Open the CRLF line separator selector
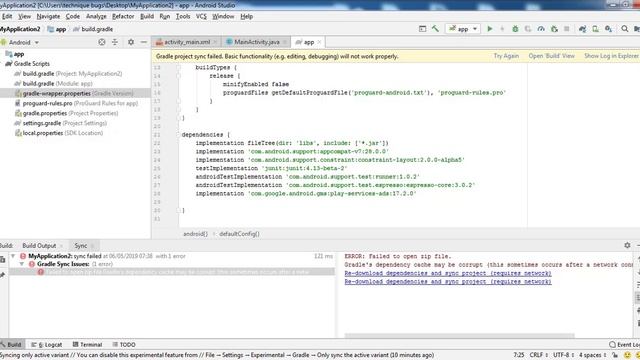Screen dimensions: 640x360 (539, 355)
